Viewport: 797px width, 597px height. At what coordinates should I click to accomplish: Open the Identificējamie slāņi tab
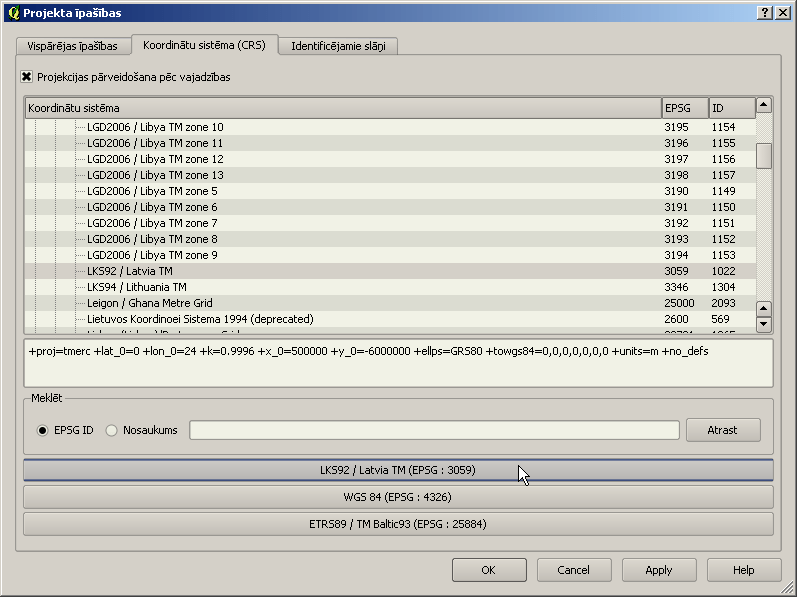point(338,46)
